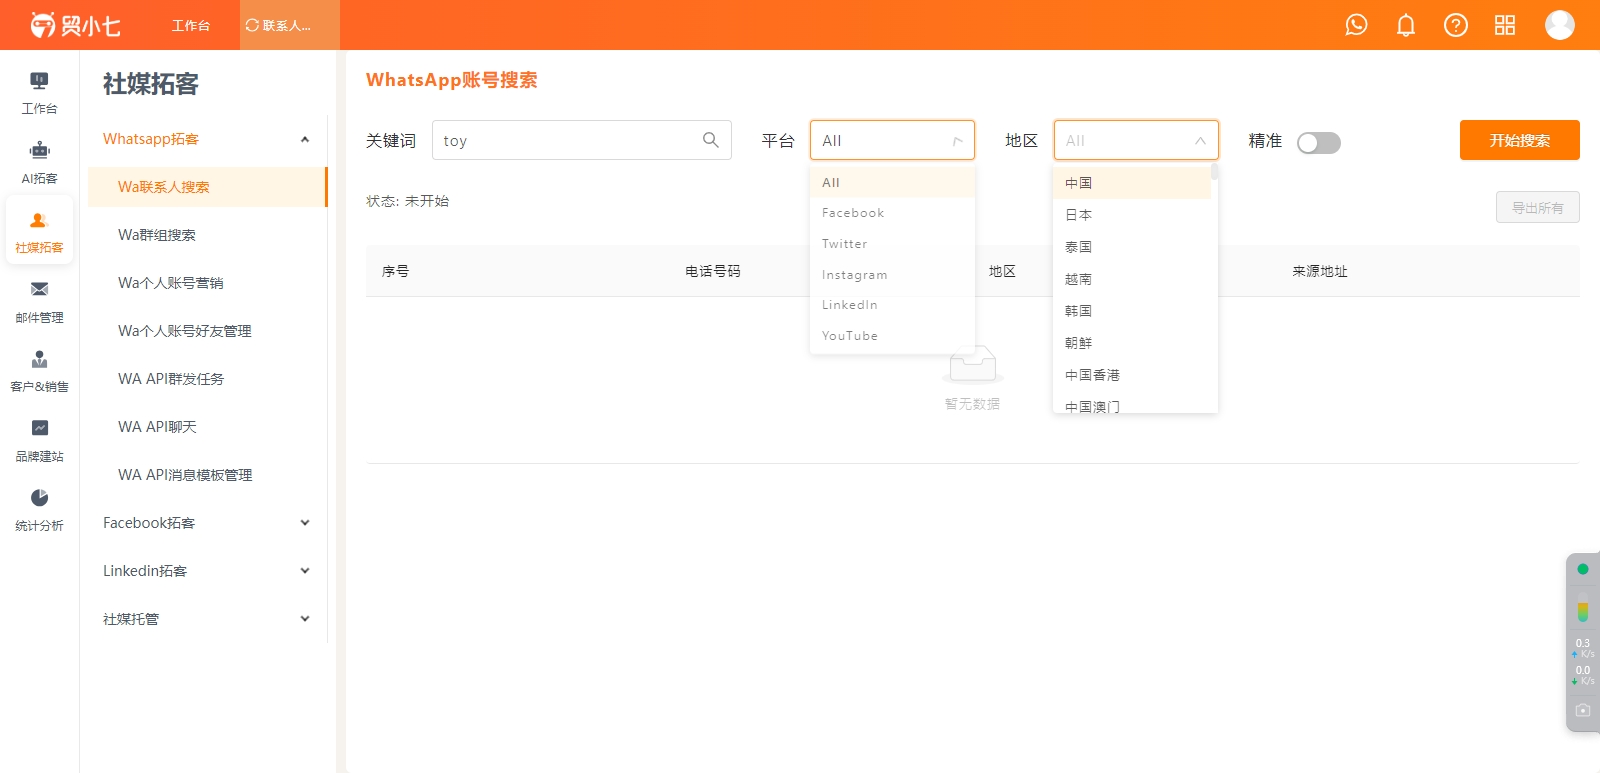
Task: Click the 开始搜索 button
Action: (1520, 140)
